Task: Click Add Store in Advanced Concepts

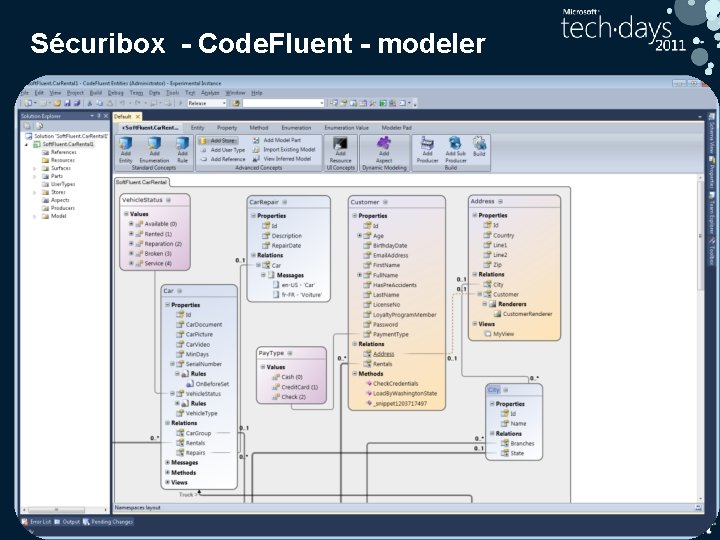Action: pyautogui.click(x=219, y=141)
